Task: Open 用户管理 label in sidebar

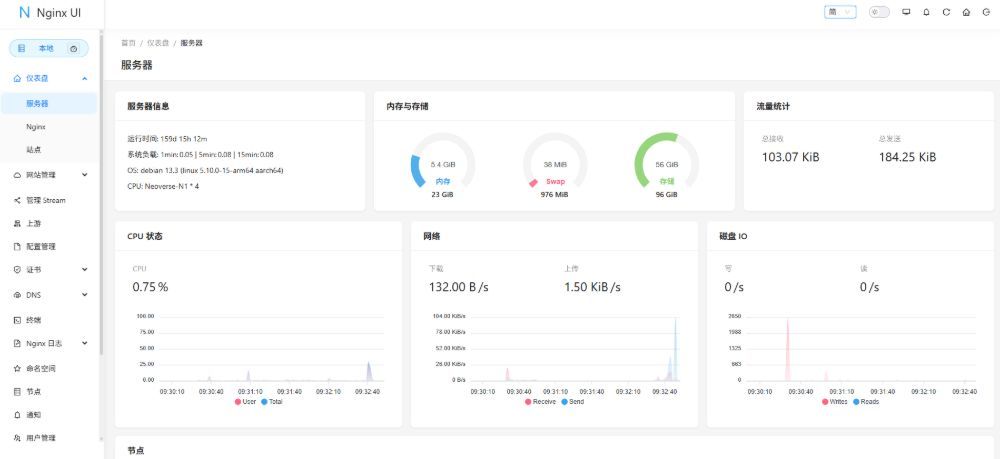Action: click(41, 438)
